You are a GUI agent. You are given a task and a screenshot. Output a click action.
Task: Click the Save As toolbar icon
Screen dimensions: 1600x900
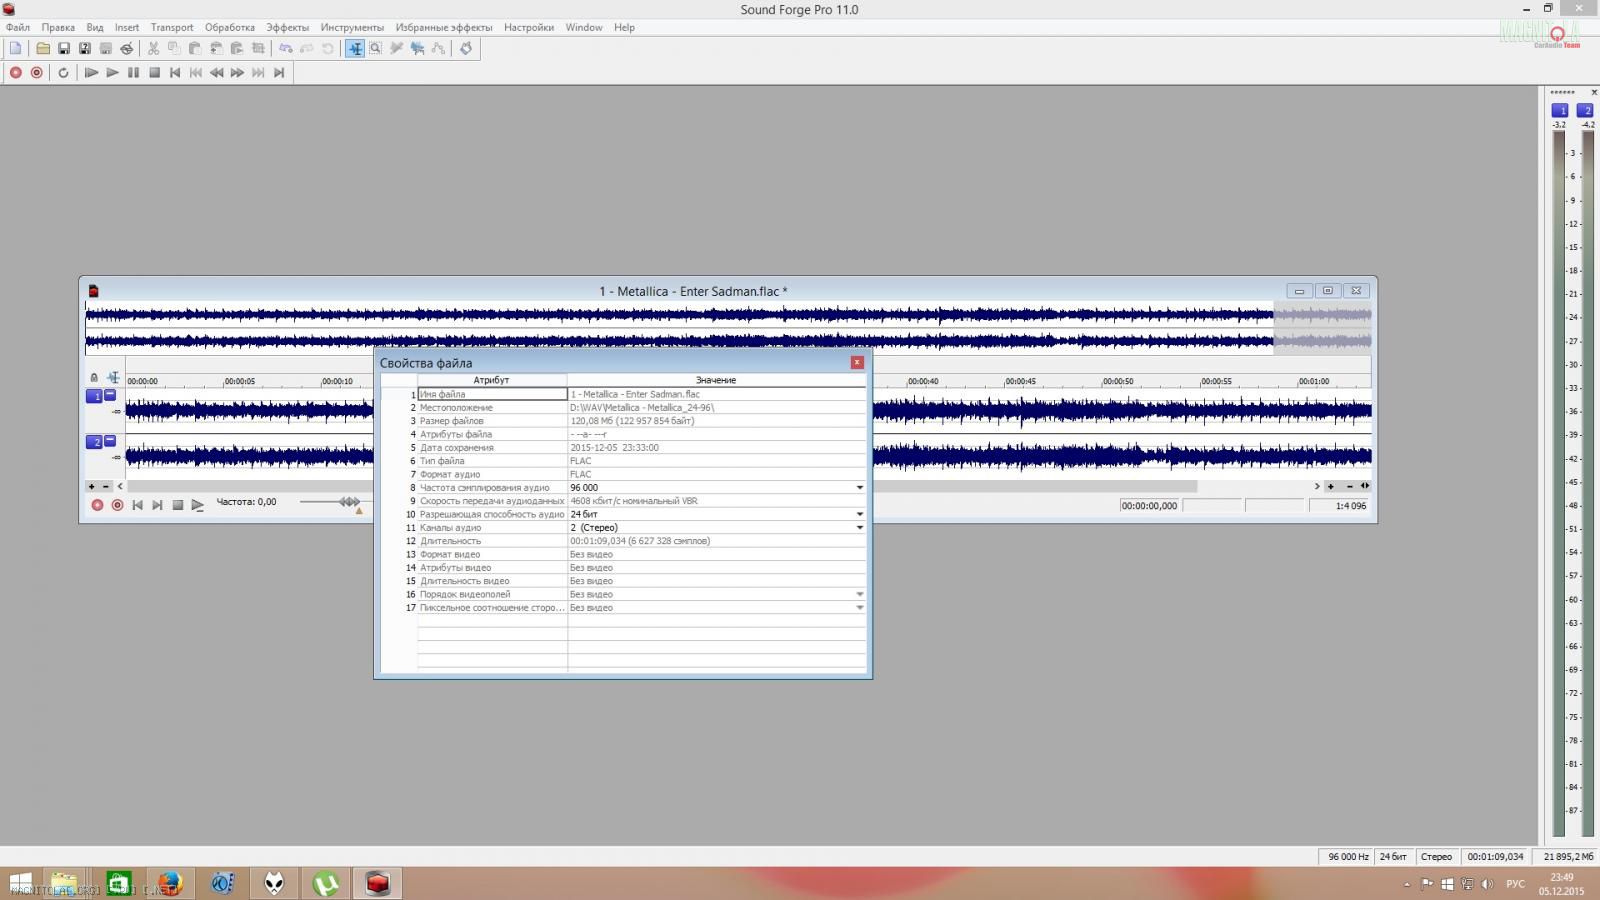pyautogui.click(x=85, y=48)
